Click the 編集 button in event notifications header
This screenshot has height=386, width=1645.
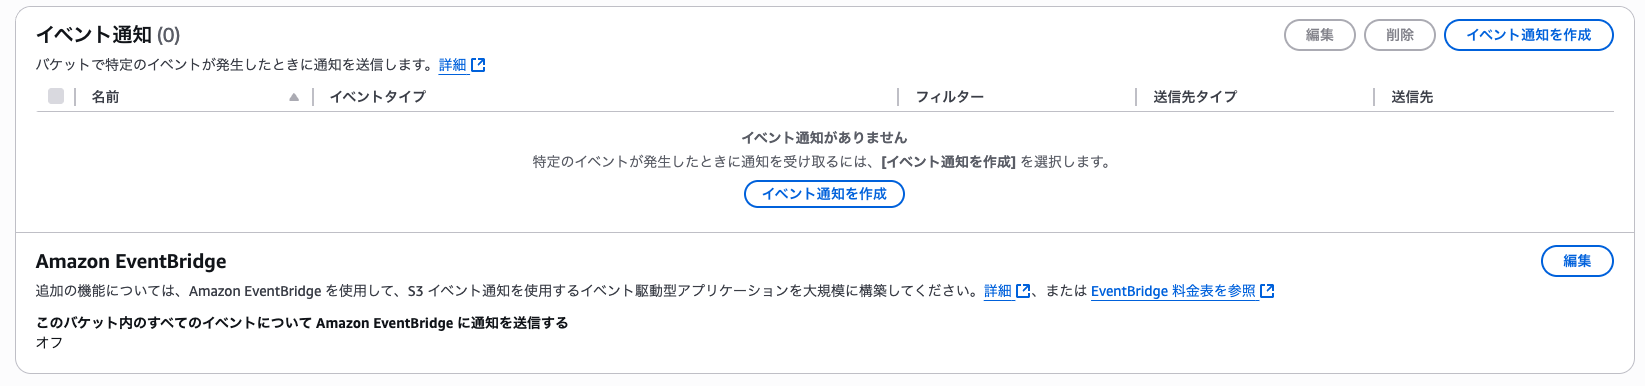[x=1320, y=35]
